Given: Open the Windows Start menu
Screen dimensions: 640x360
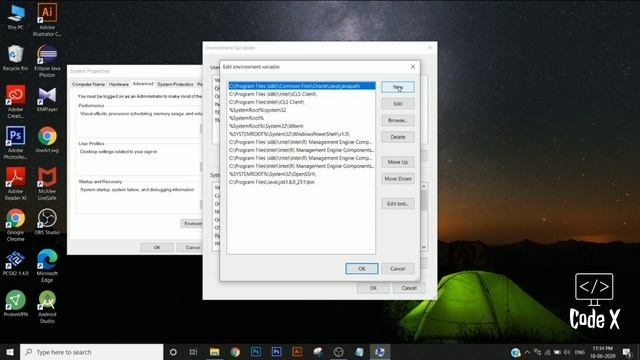Looking at the screenshot, I should (x=10, y=352).
